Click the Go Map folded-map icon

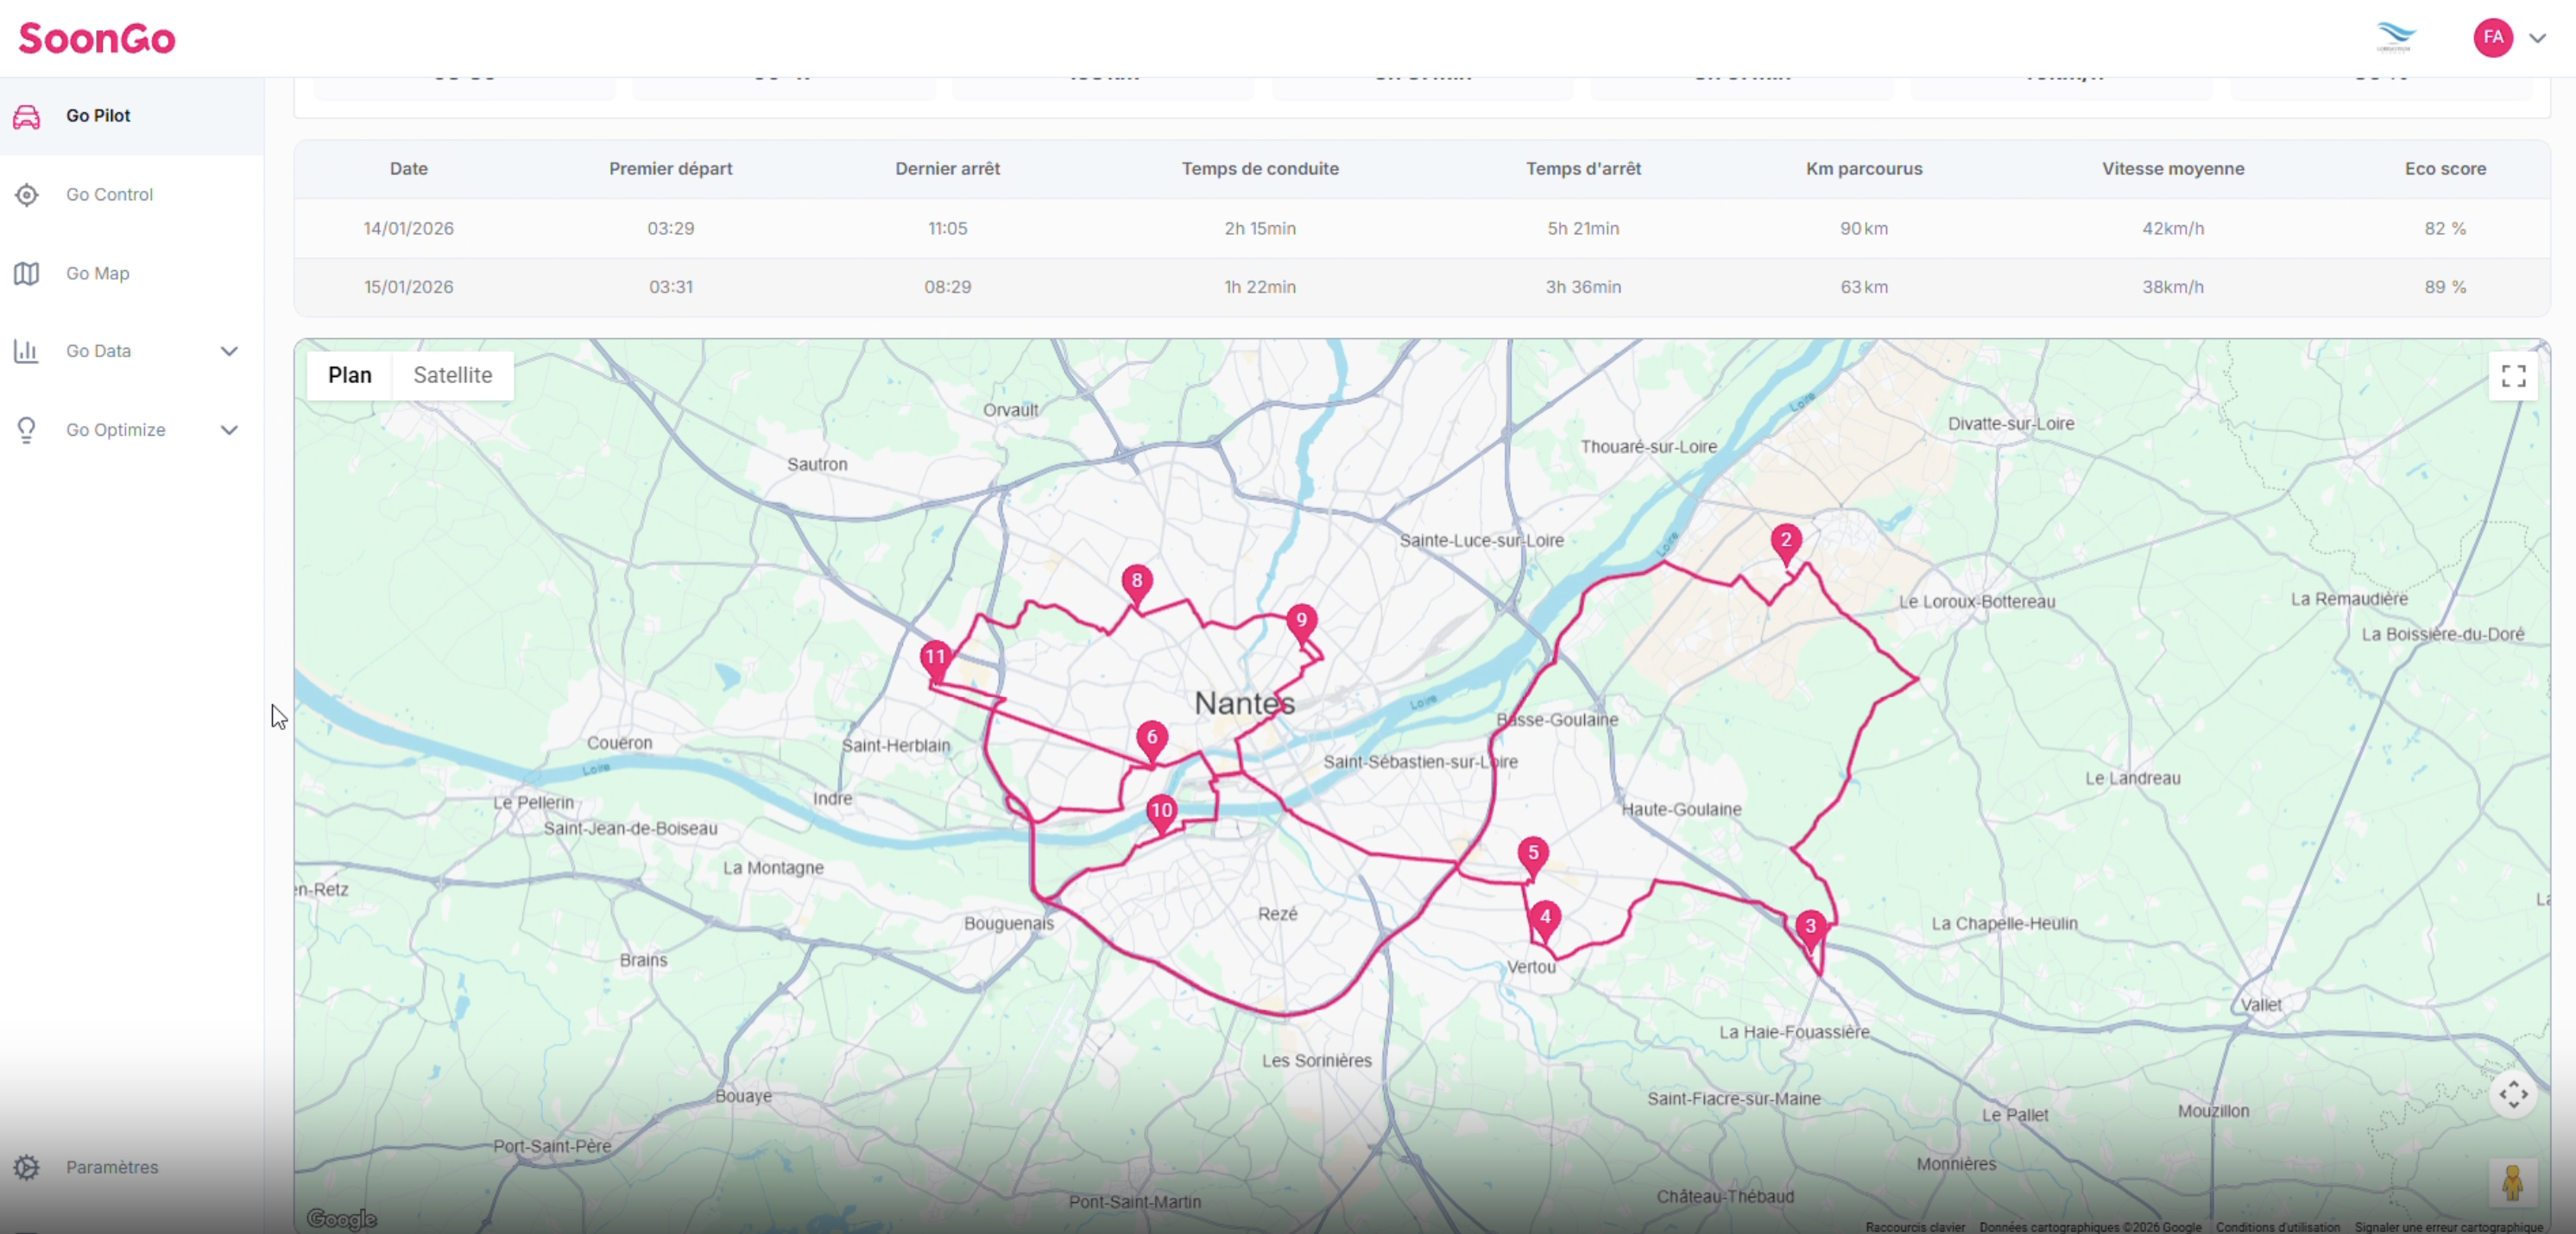point(27,274)
